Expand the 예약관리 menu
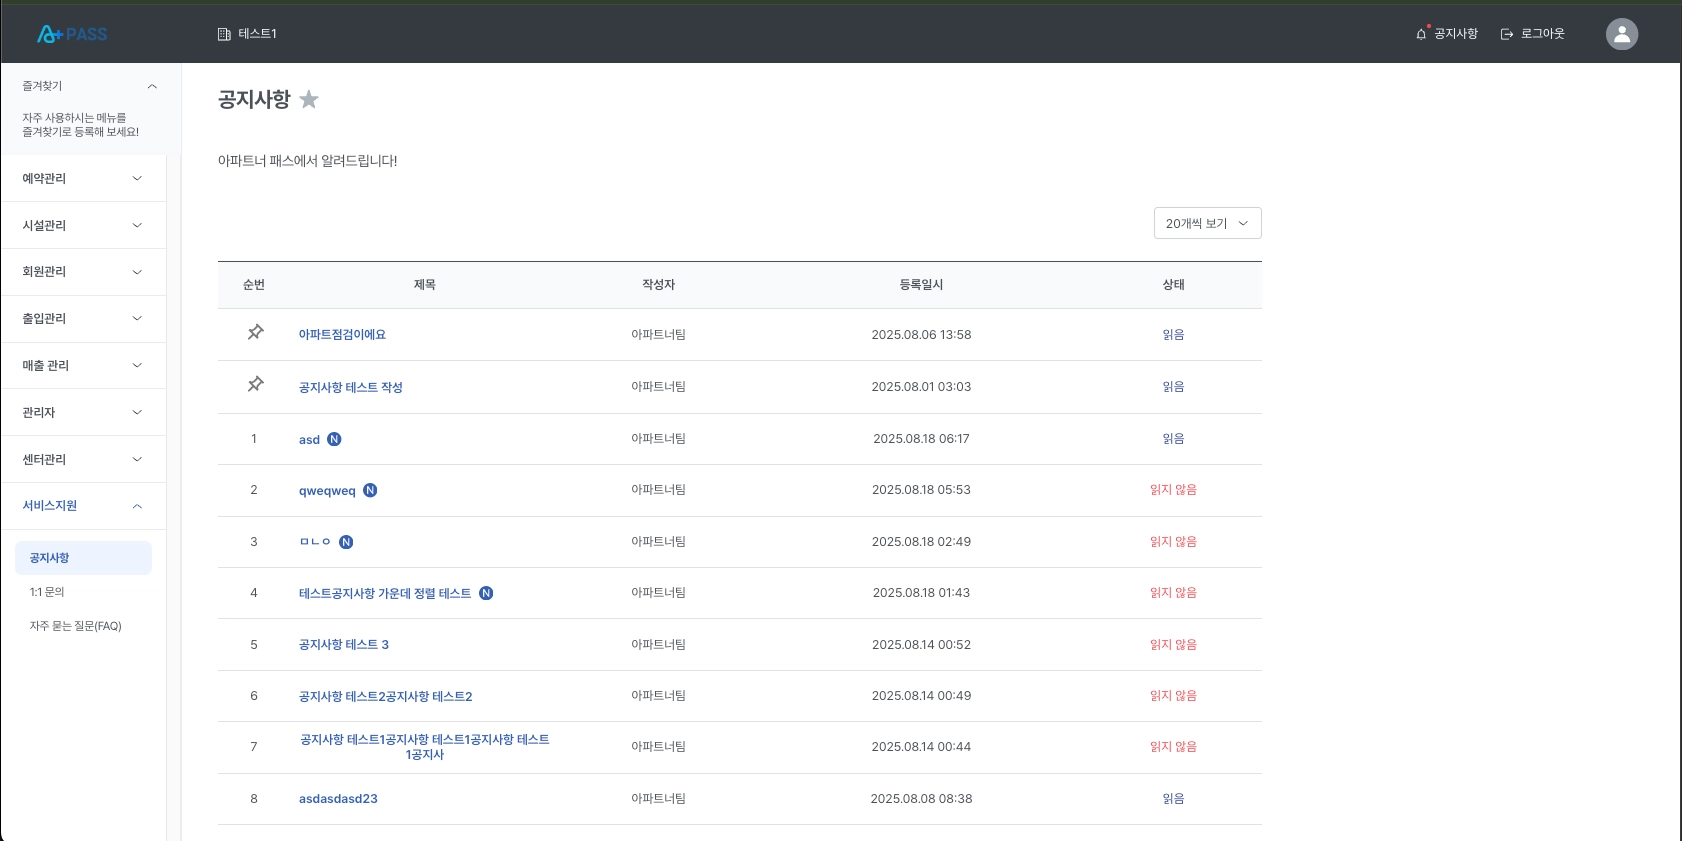This screenshot has width=1682, height=841. pyautogui.click(x=83, y=178)
